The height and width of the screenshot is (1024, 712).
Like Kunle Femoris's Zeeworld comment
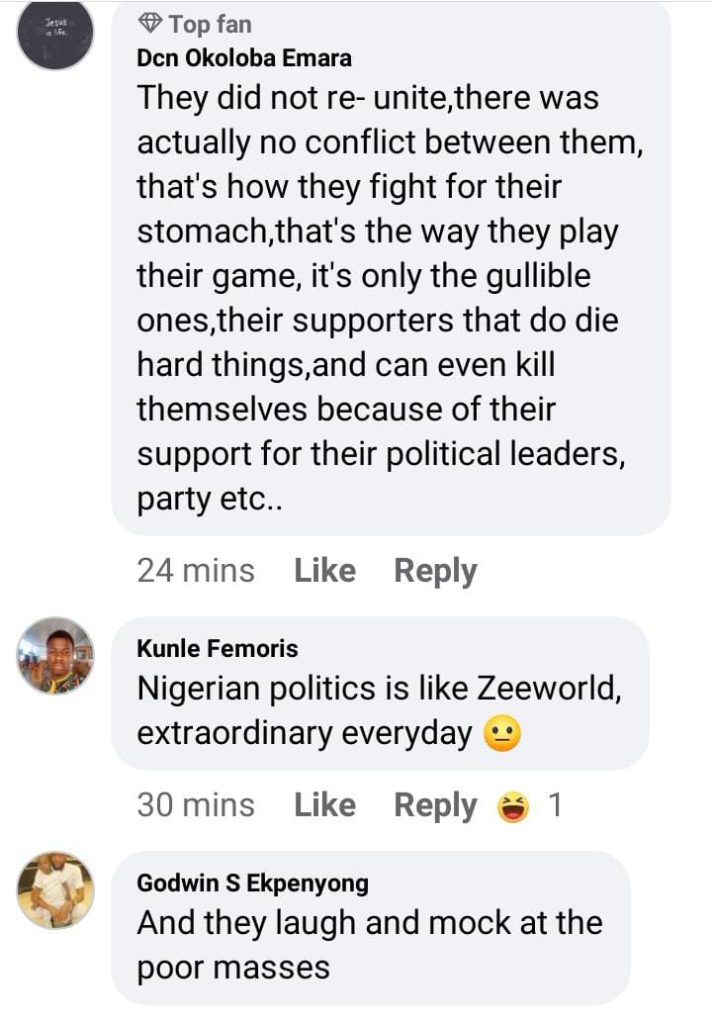[x=325, y=806]
